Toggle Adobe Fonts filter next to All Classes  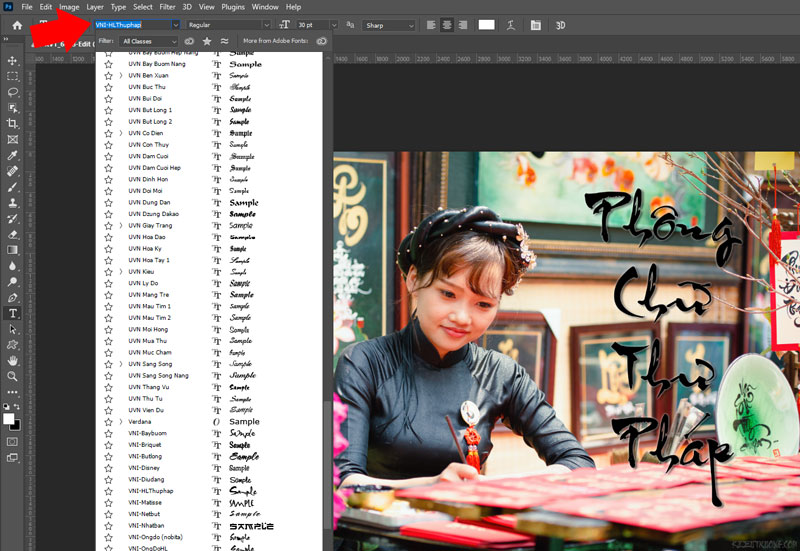(x=189, y=41)
